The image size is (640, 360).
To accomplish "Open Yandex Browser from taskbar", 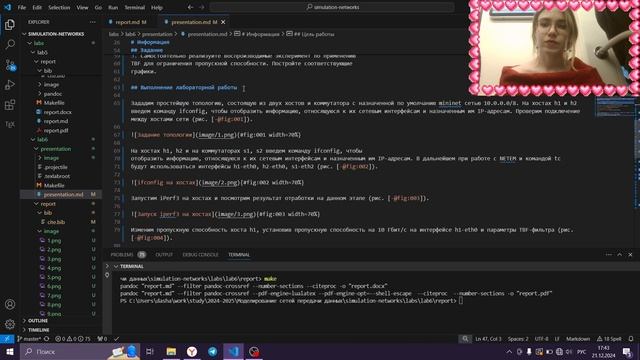I will pos(192,351).
